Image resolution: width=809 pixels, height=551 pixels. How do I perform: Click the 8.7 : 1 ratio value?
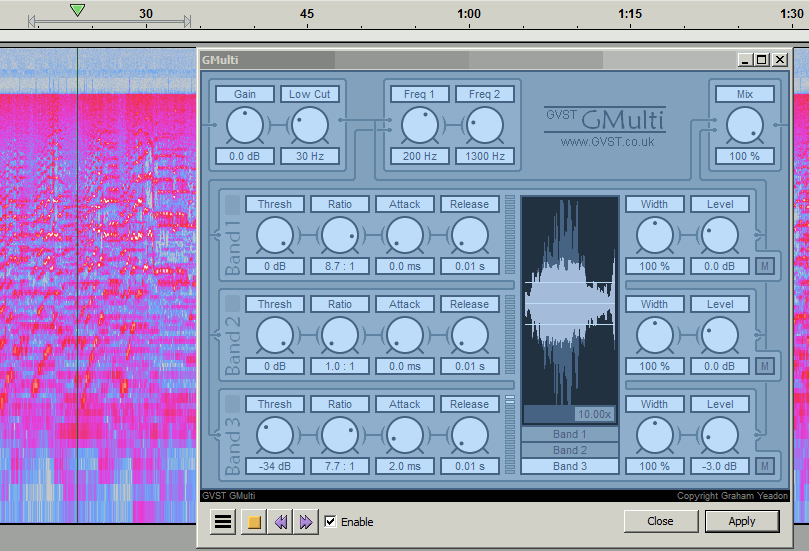pos(339,266)
